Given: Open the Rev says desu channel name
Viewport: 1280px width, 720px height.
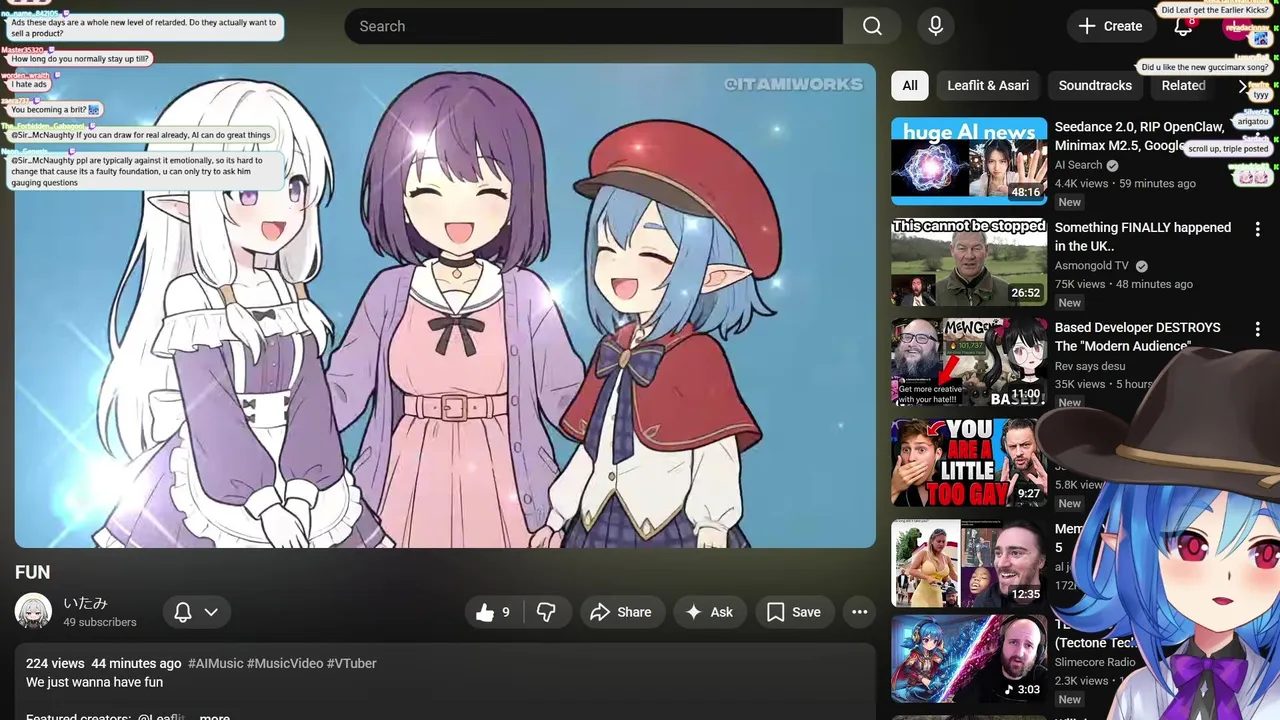Looking at the screenshot, I should pyautogui.click(x=1090, y=366).
